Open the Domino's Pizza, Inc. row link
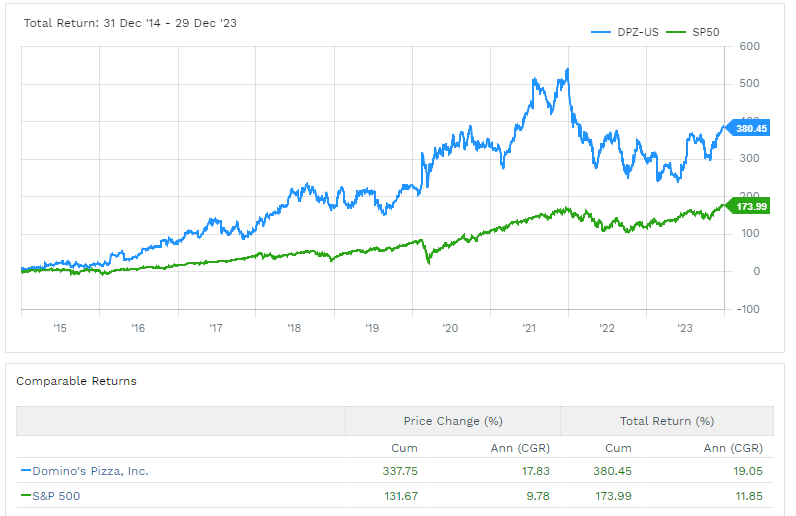This screenshot has width=796, height=516. pyautogui.click(x=88, y=471)
